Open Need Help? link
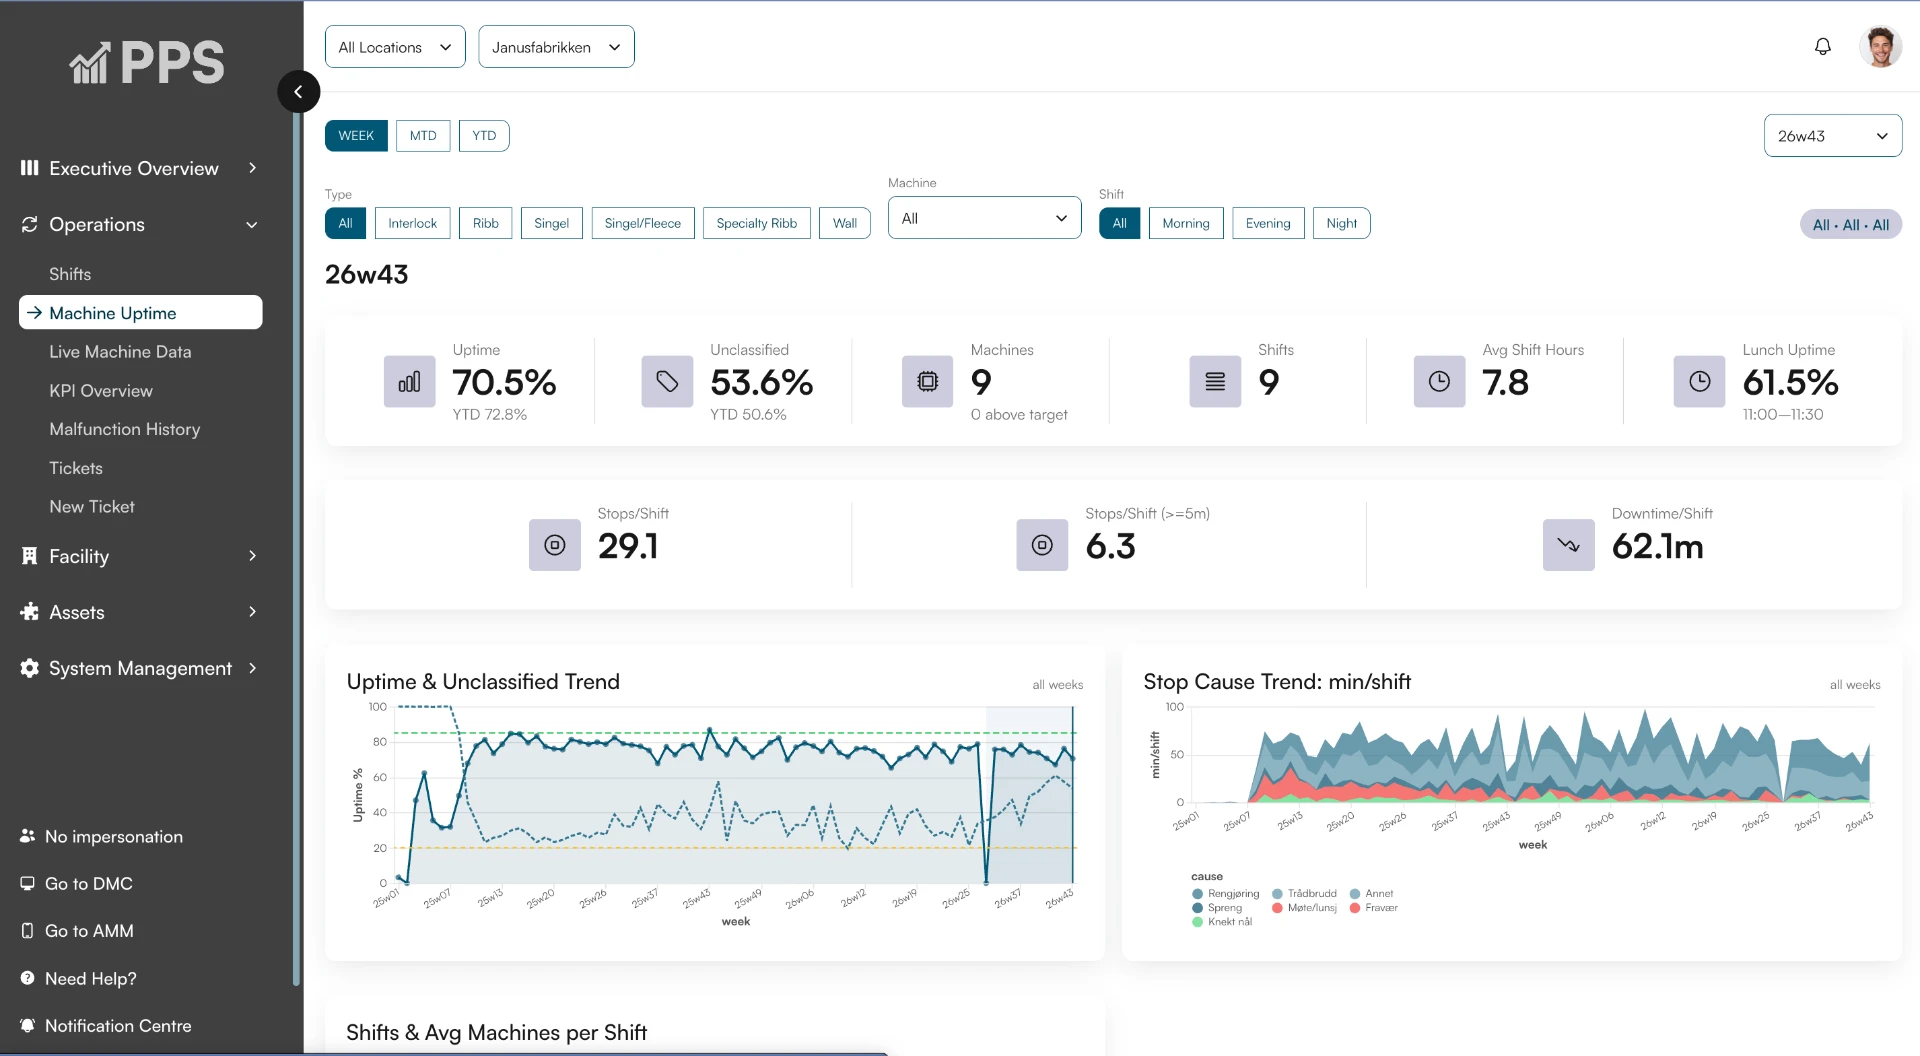Viewport: 1920px width, 1056px height. coord(90,979)
